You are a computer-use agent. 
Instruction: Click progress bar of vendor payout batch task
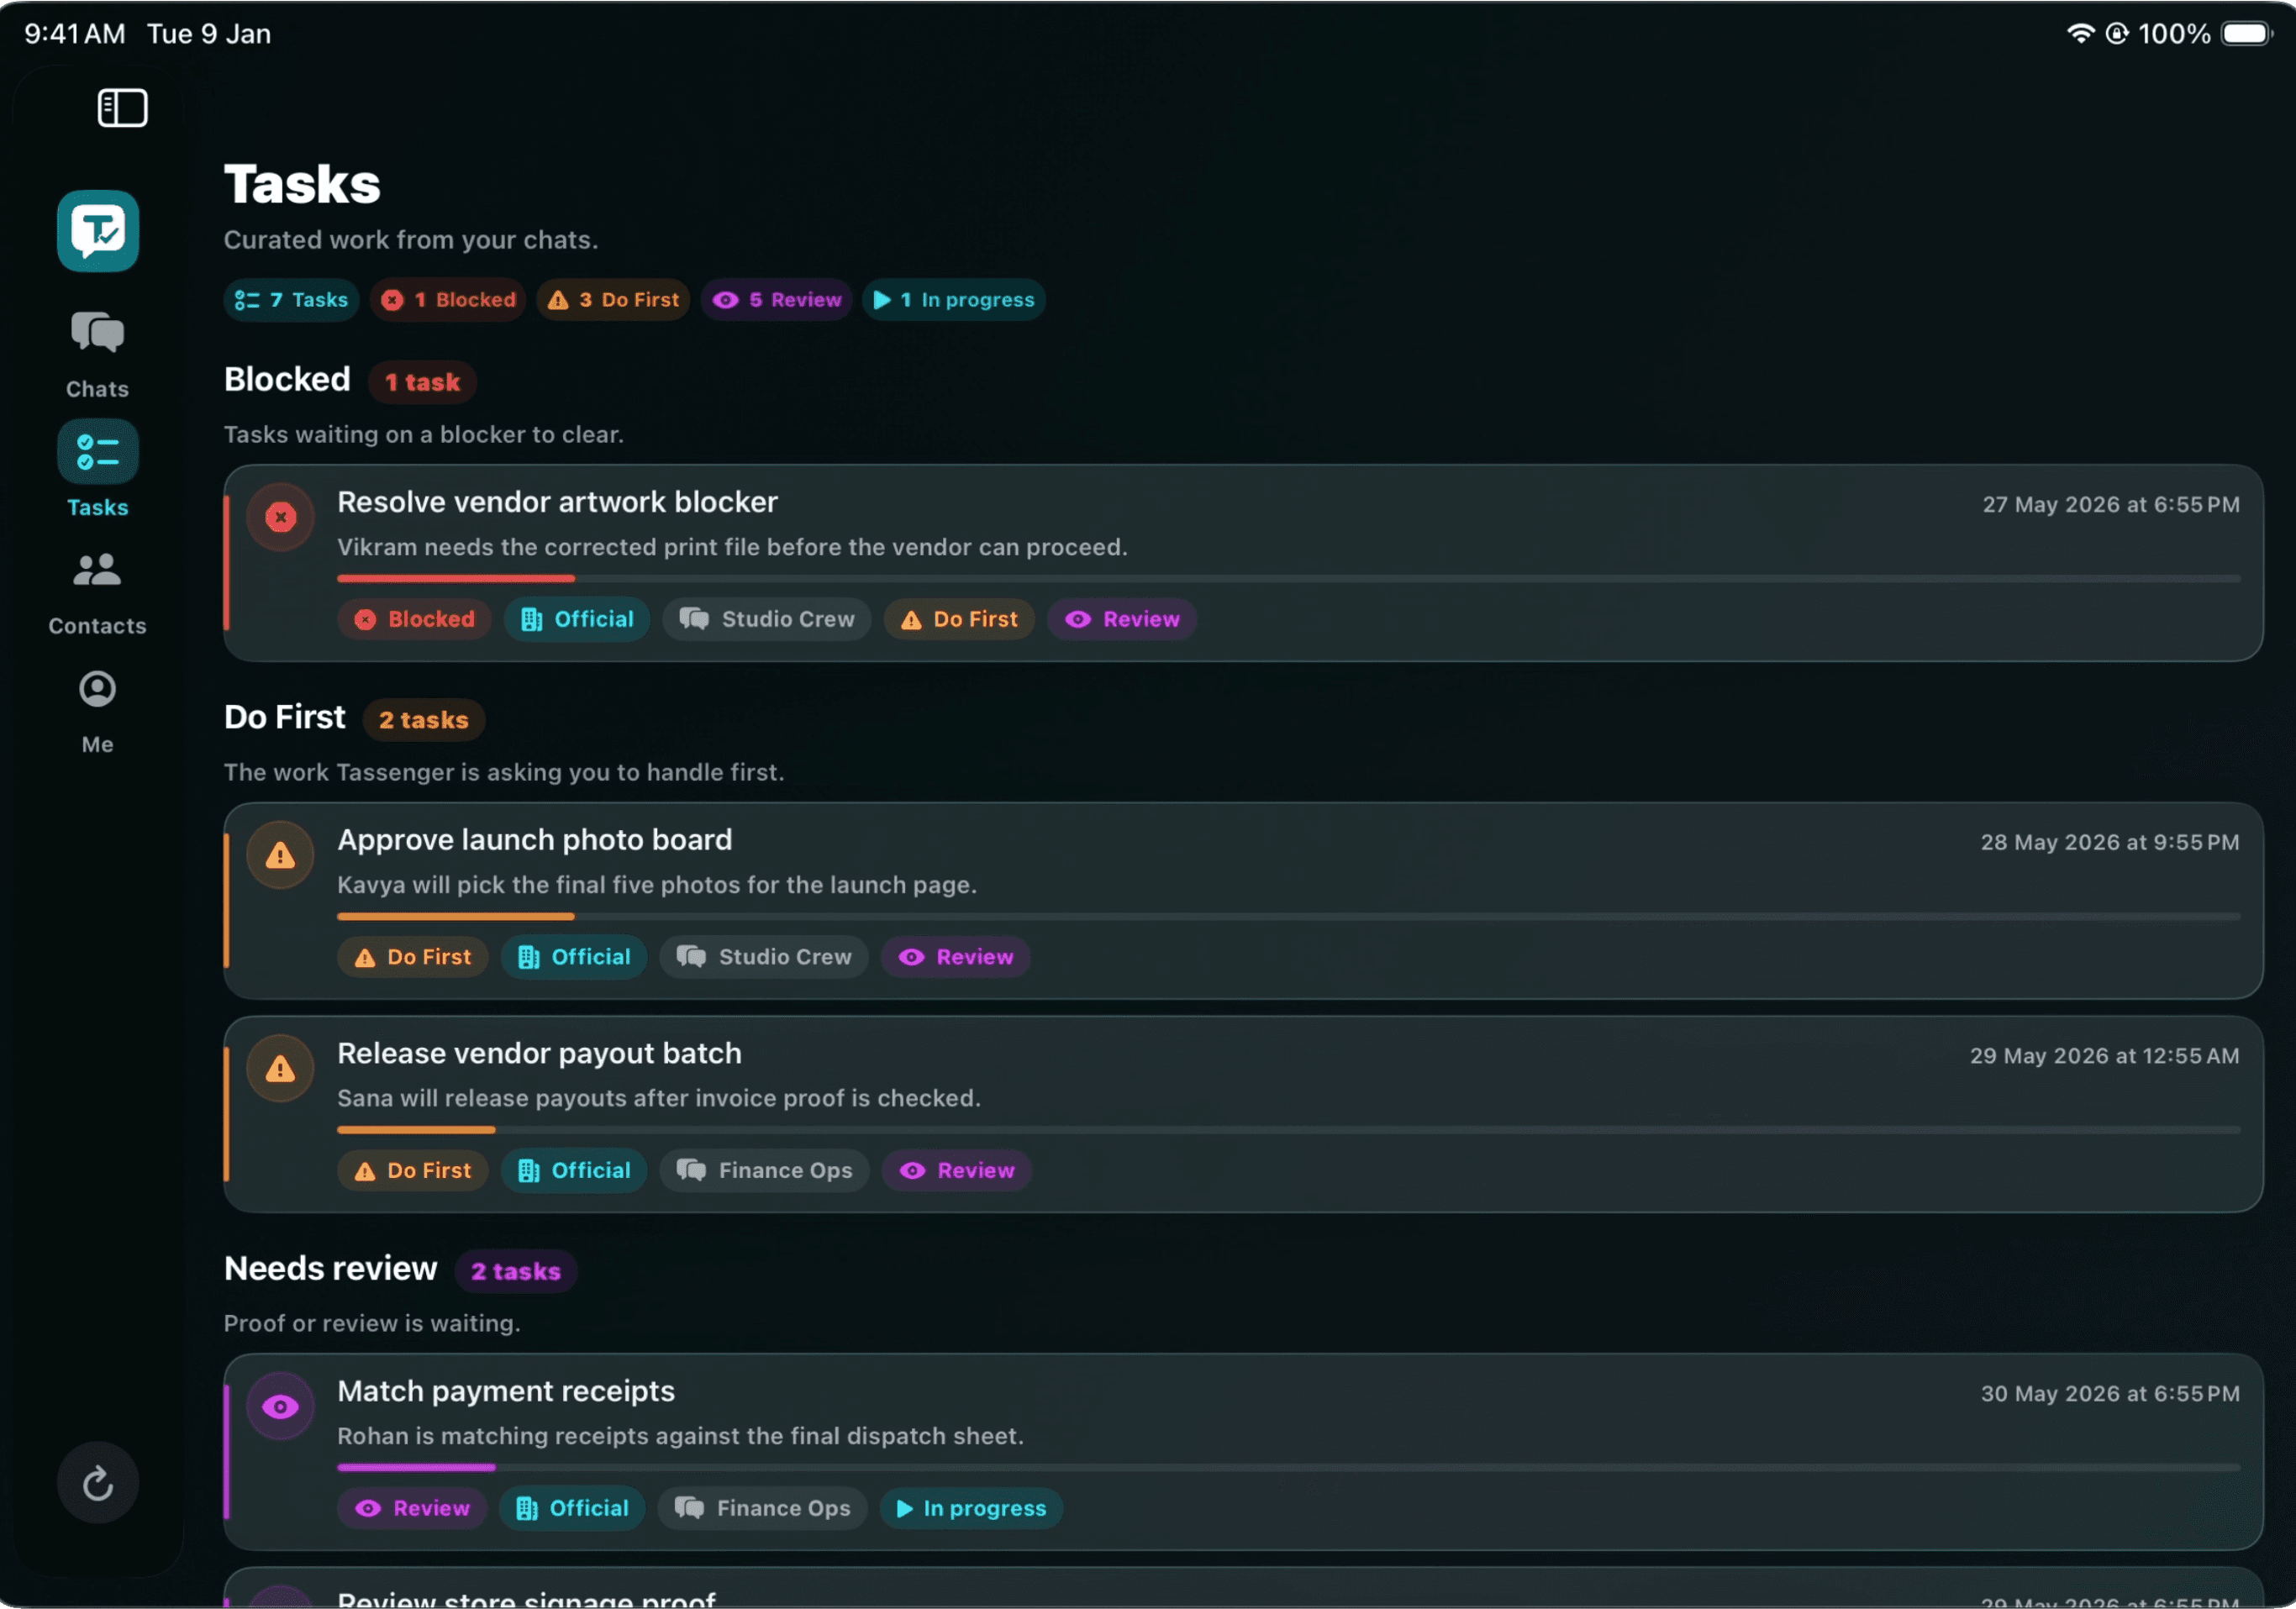1288,1130
